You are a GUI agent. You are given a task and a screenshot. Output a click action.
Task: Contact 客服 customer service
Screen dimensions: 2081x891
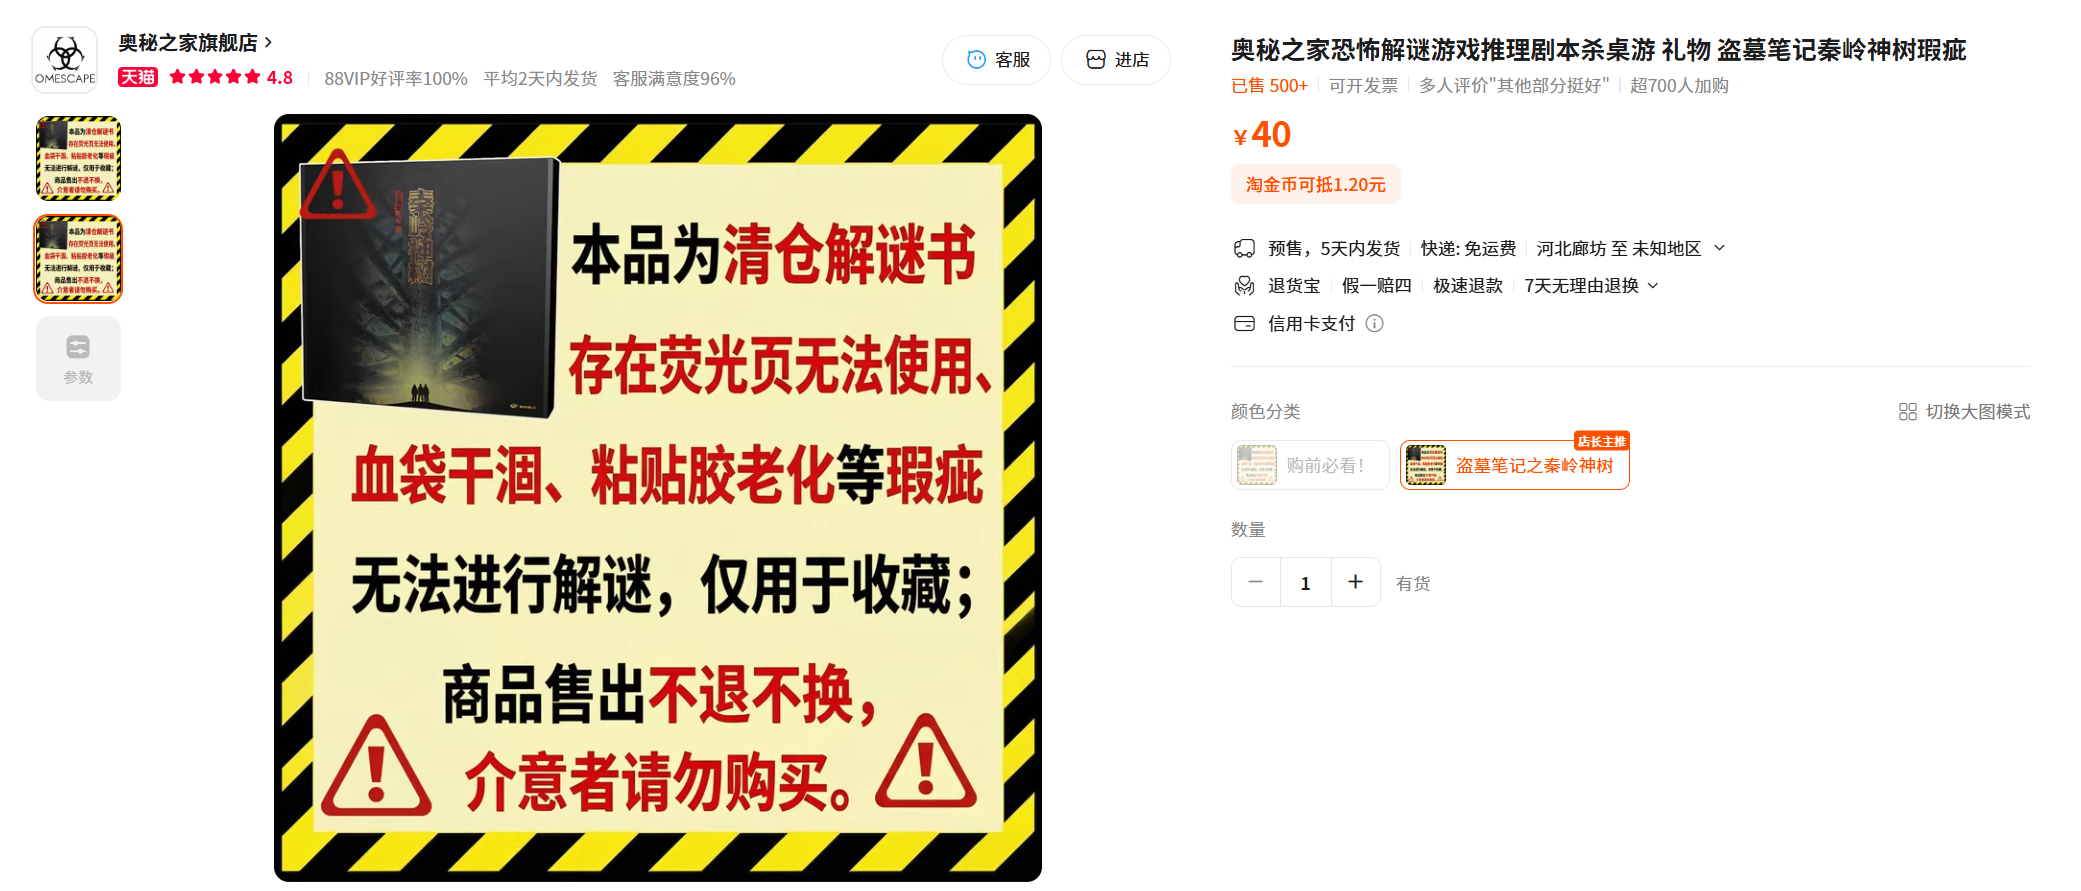click(x=996, y=60)
